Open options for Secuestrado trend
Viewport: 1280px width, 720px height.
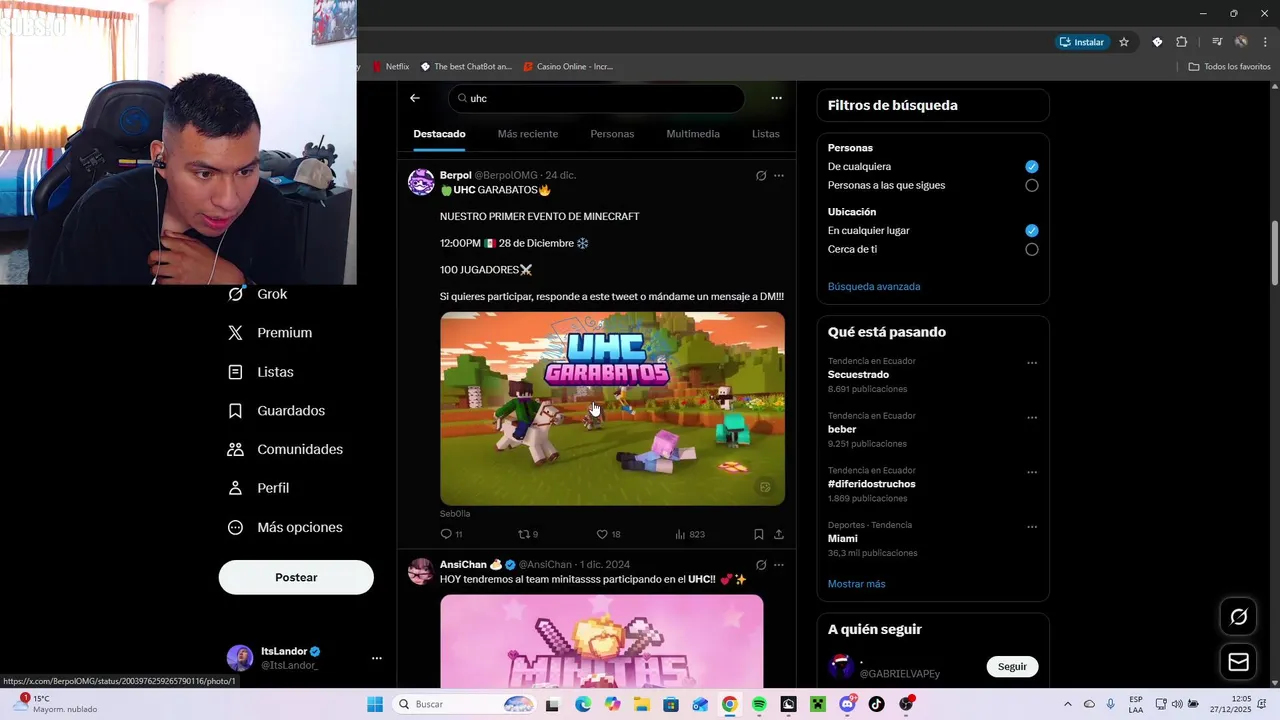pyautogui.click(x=1032, y=363)
